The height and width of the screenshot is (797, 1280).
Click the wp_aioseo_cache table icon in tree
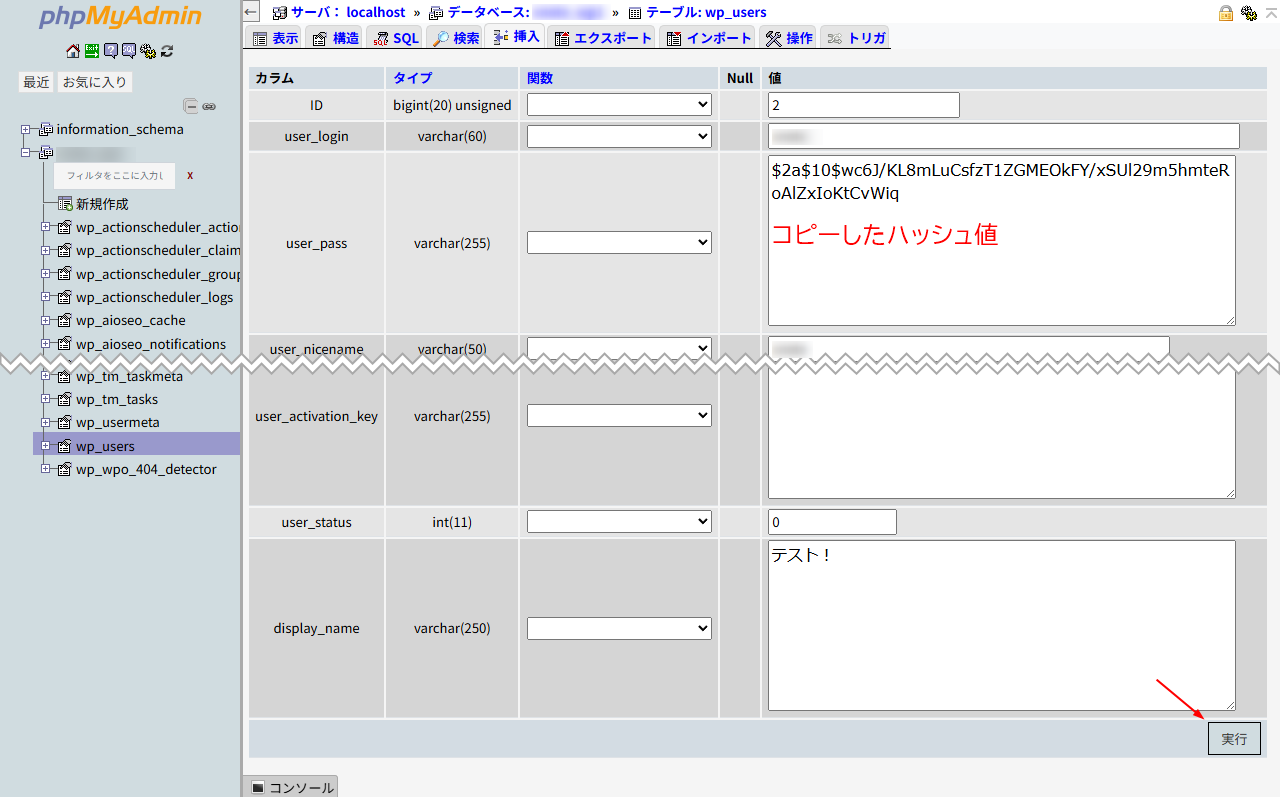pyautogui.click(x=65, y=320)
